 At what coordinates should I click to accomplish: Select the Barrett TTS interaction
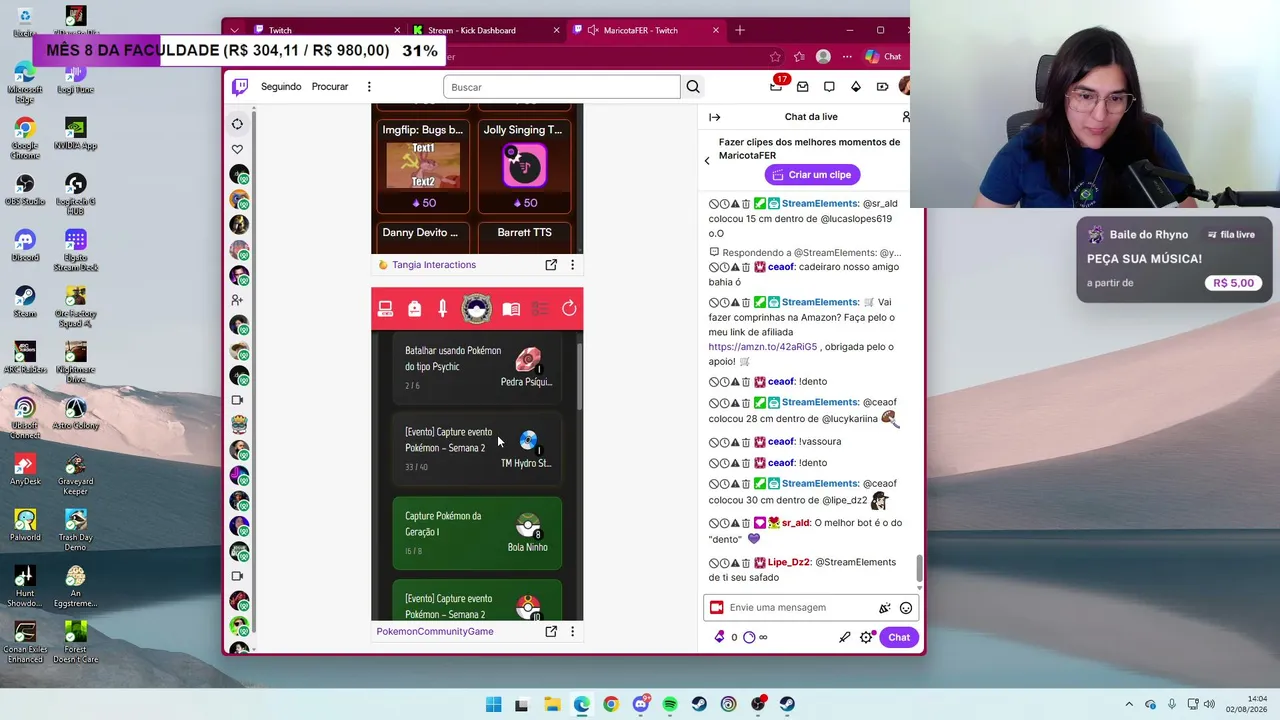point(523,236)
